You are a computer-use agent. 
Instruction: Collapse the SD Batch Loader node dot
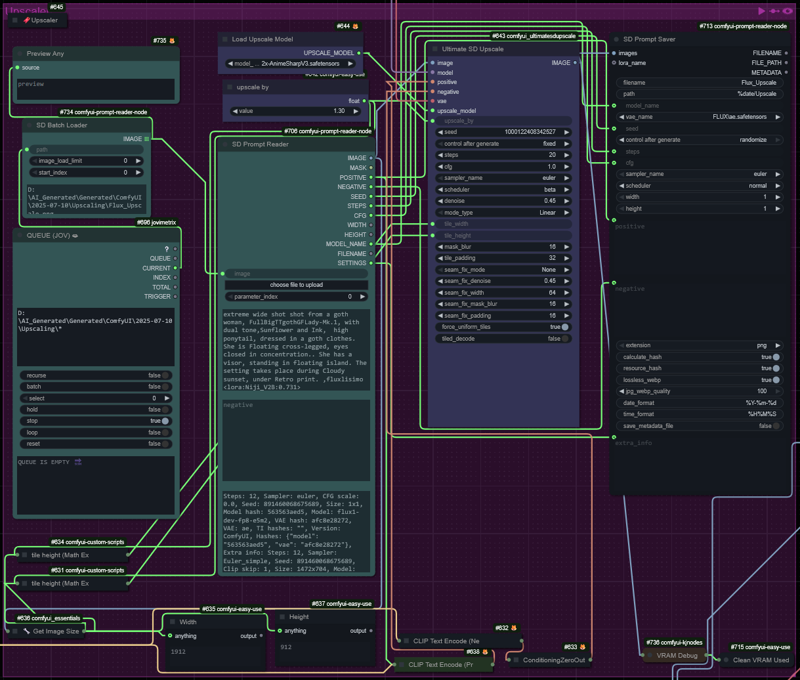30,125
